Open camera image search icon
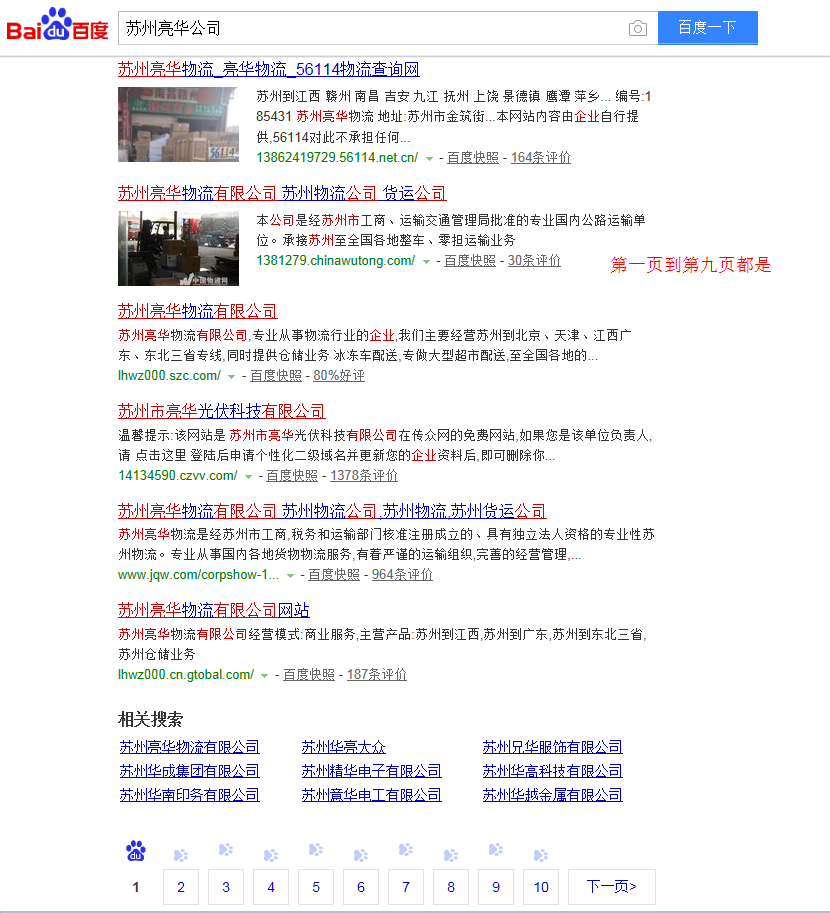The image size is (830, 913). click(x=638, y=28)
